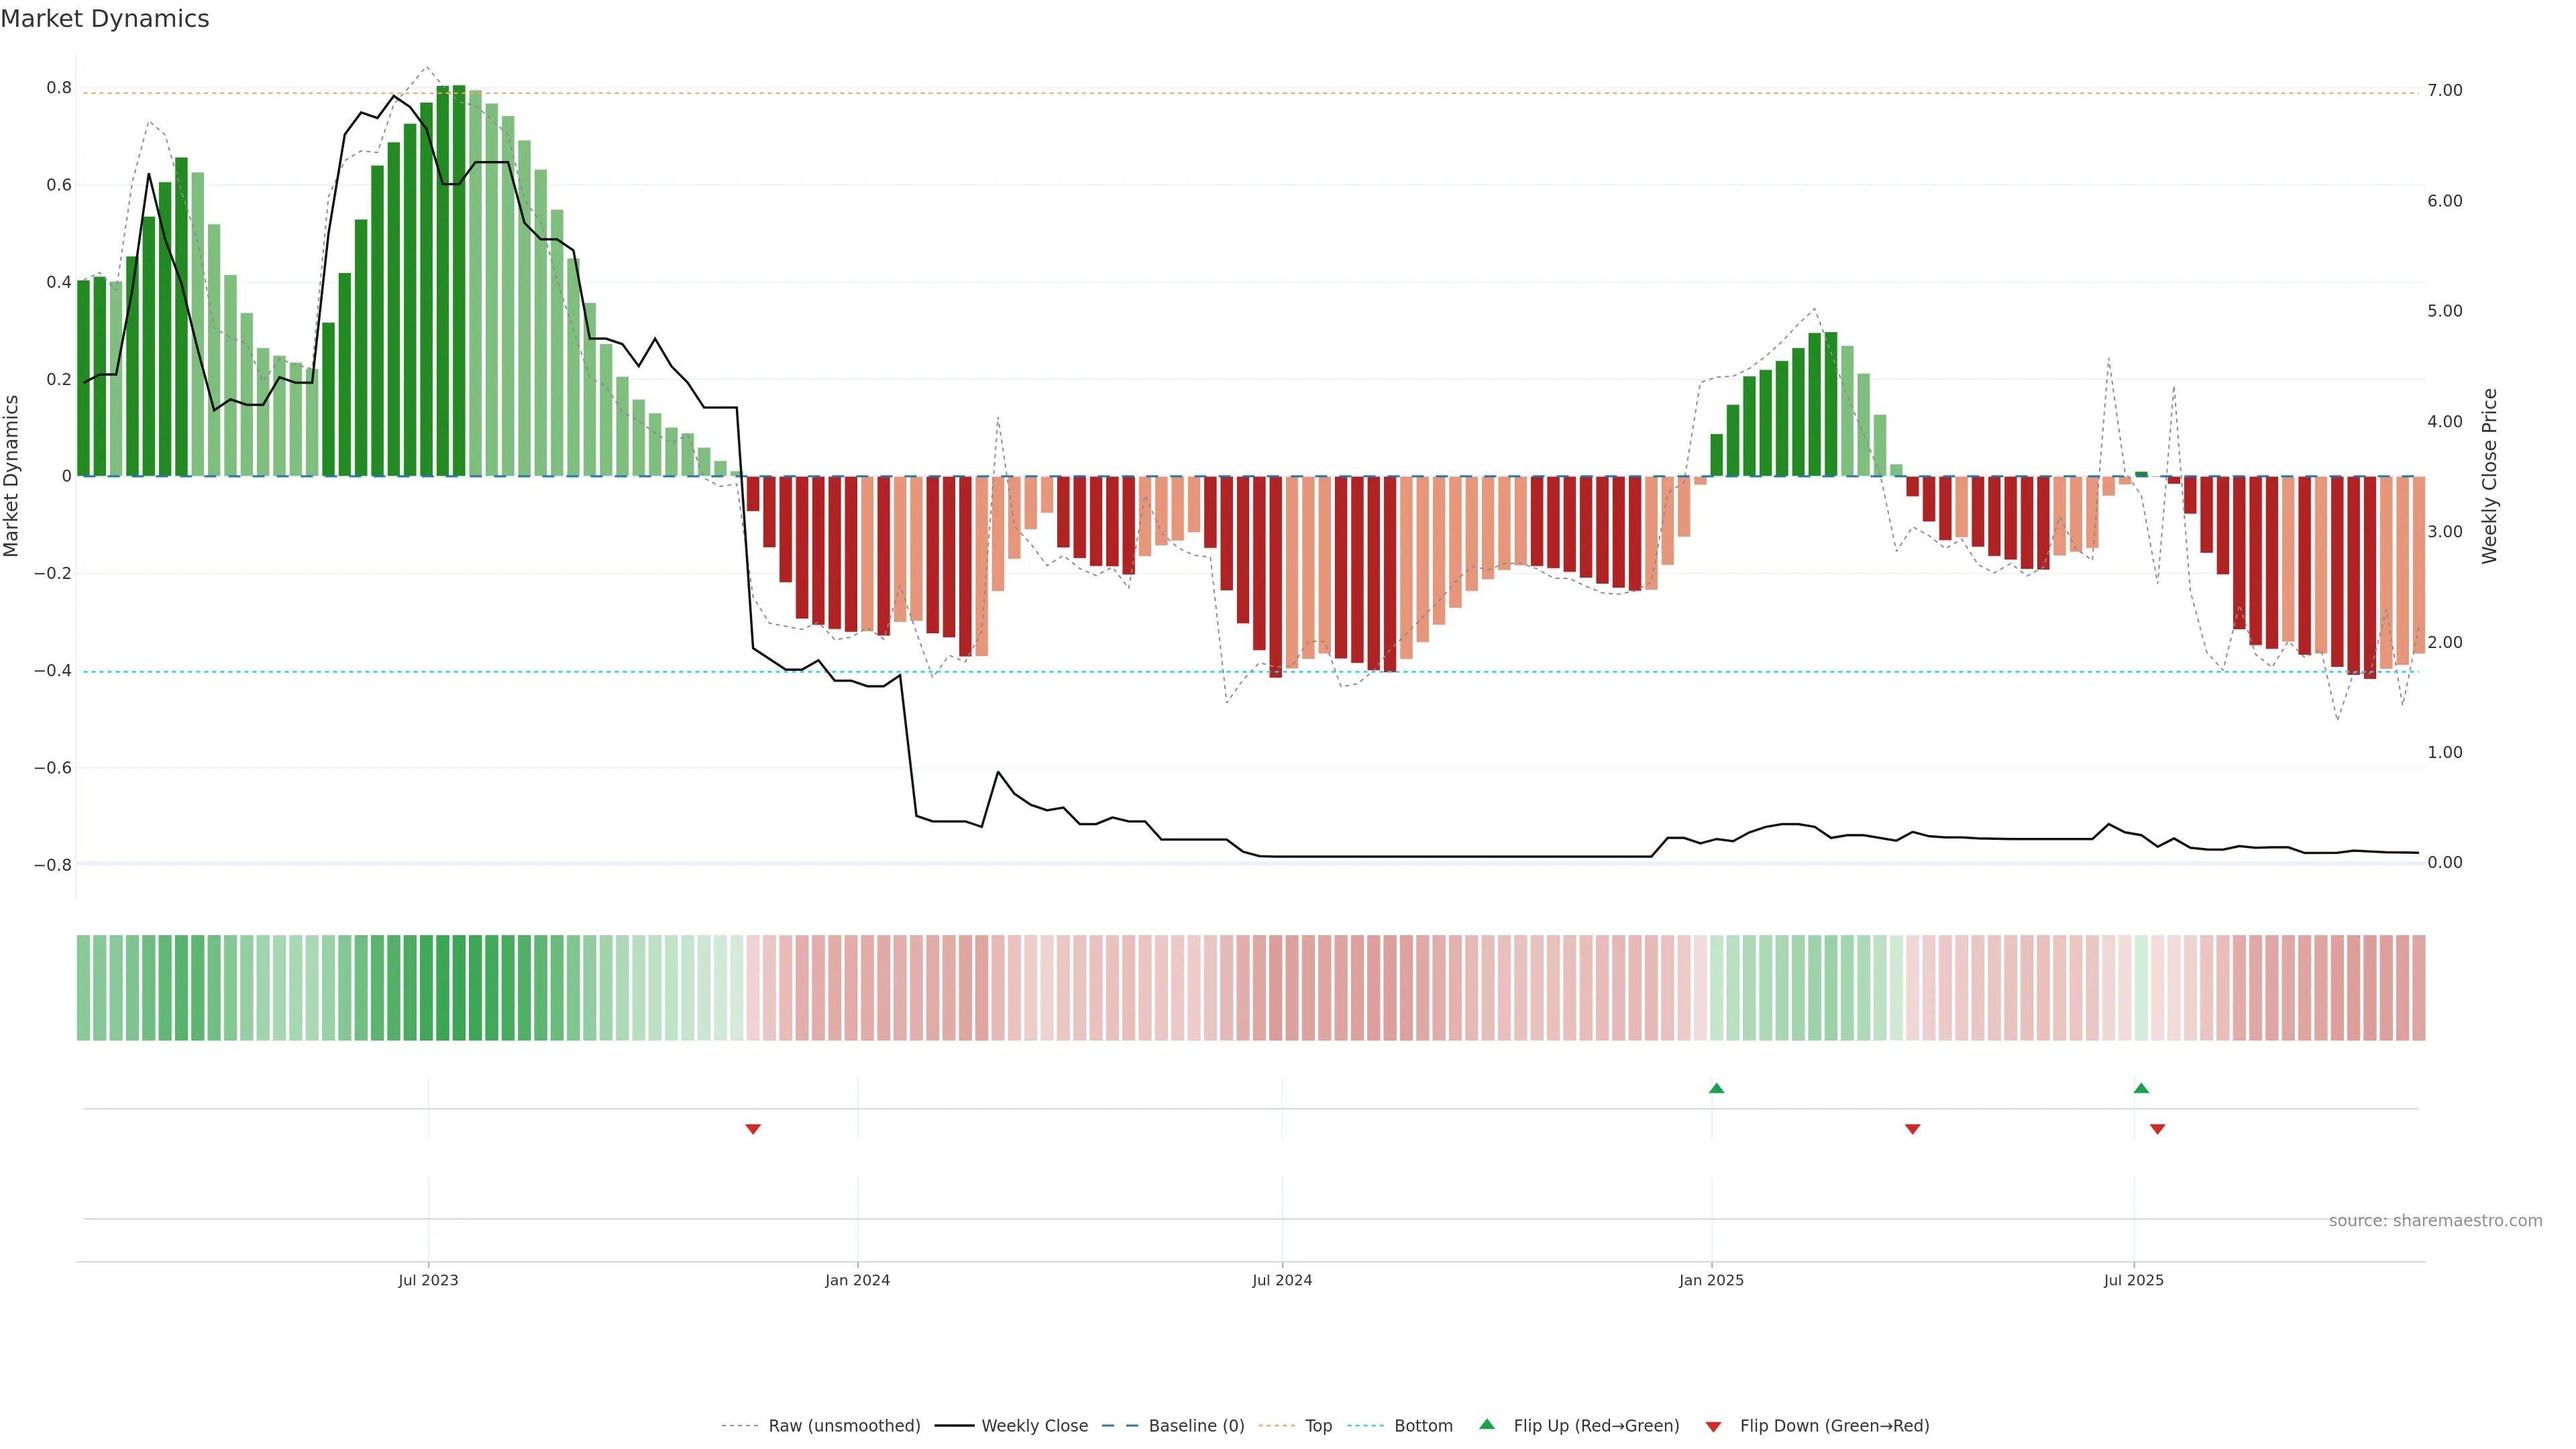Click the Flip Up marker near Jul 2025

point(2141,1088)
